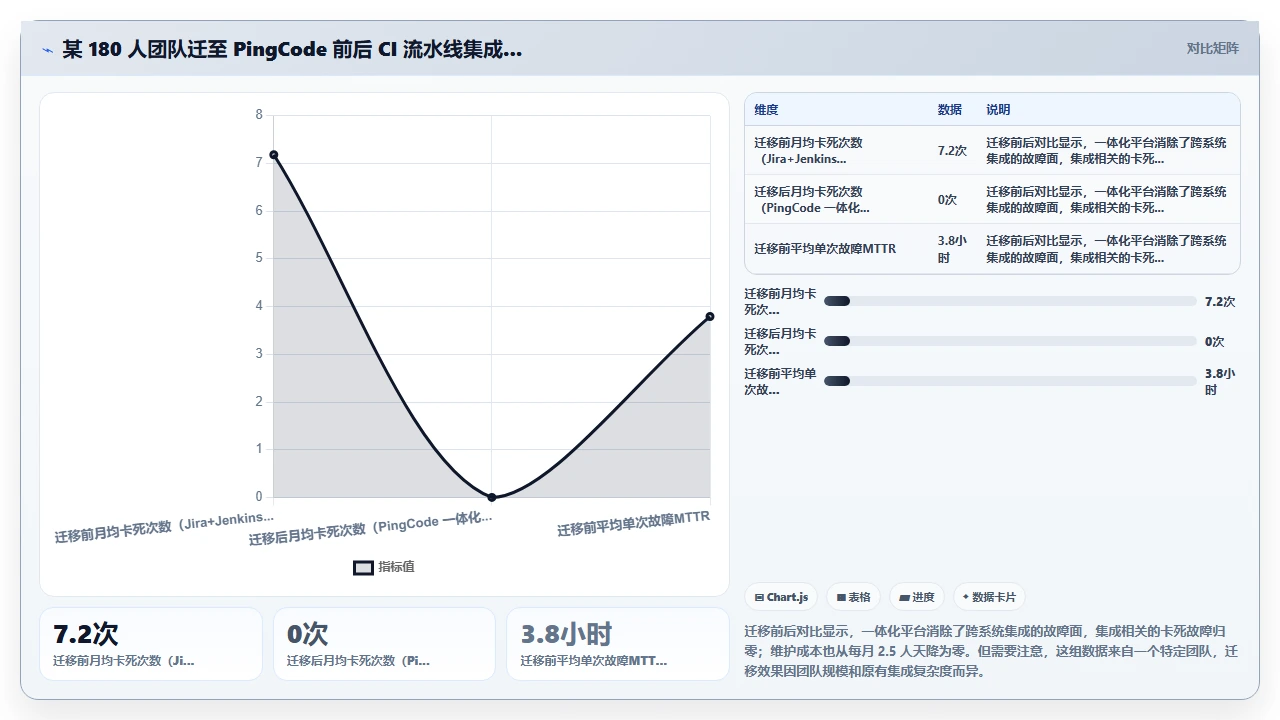Click the 7.2次 table cell
The width and height of the screenshot is (1280, 720).
(952, 151)
